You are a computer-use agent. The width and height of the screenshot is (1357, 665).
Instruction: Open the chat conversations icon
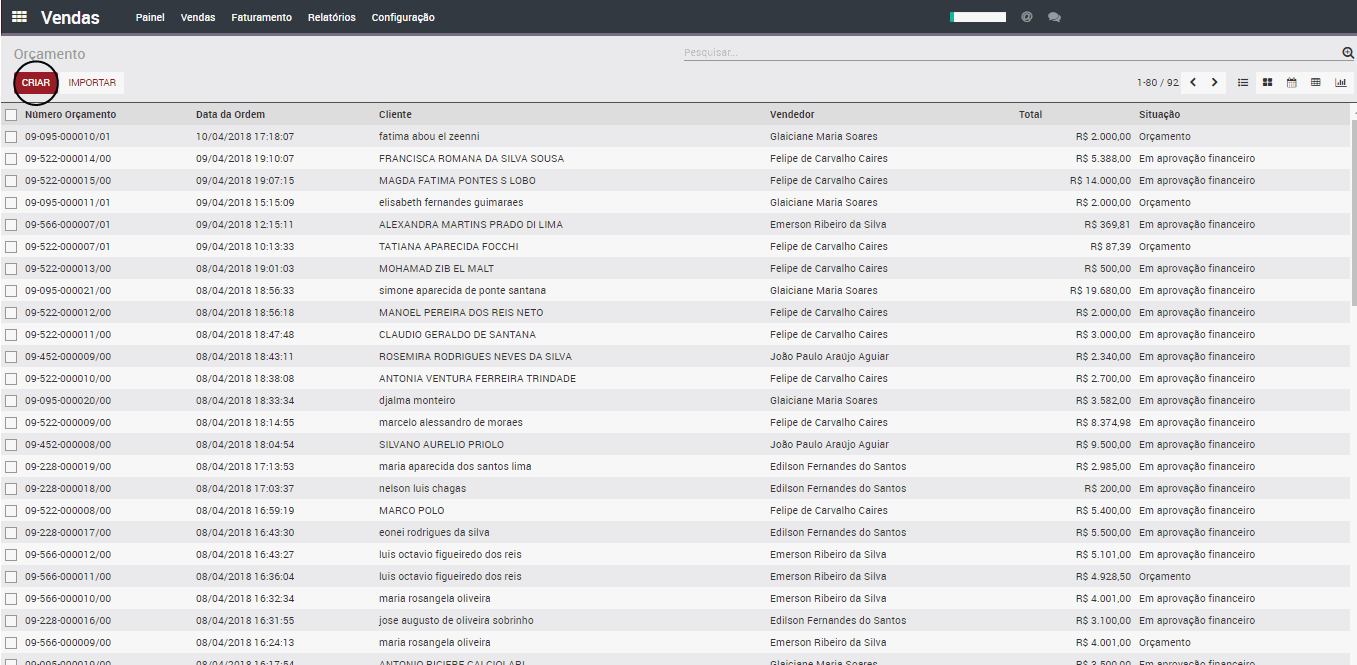point(1054,17)
